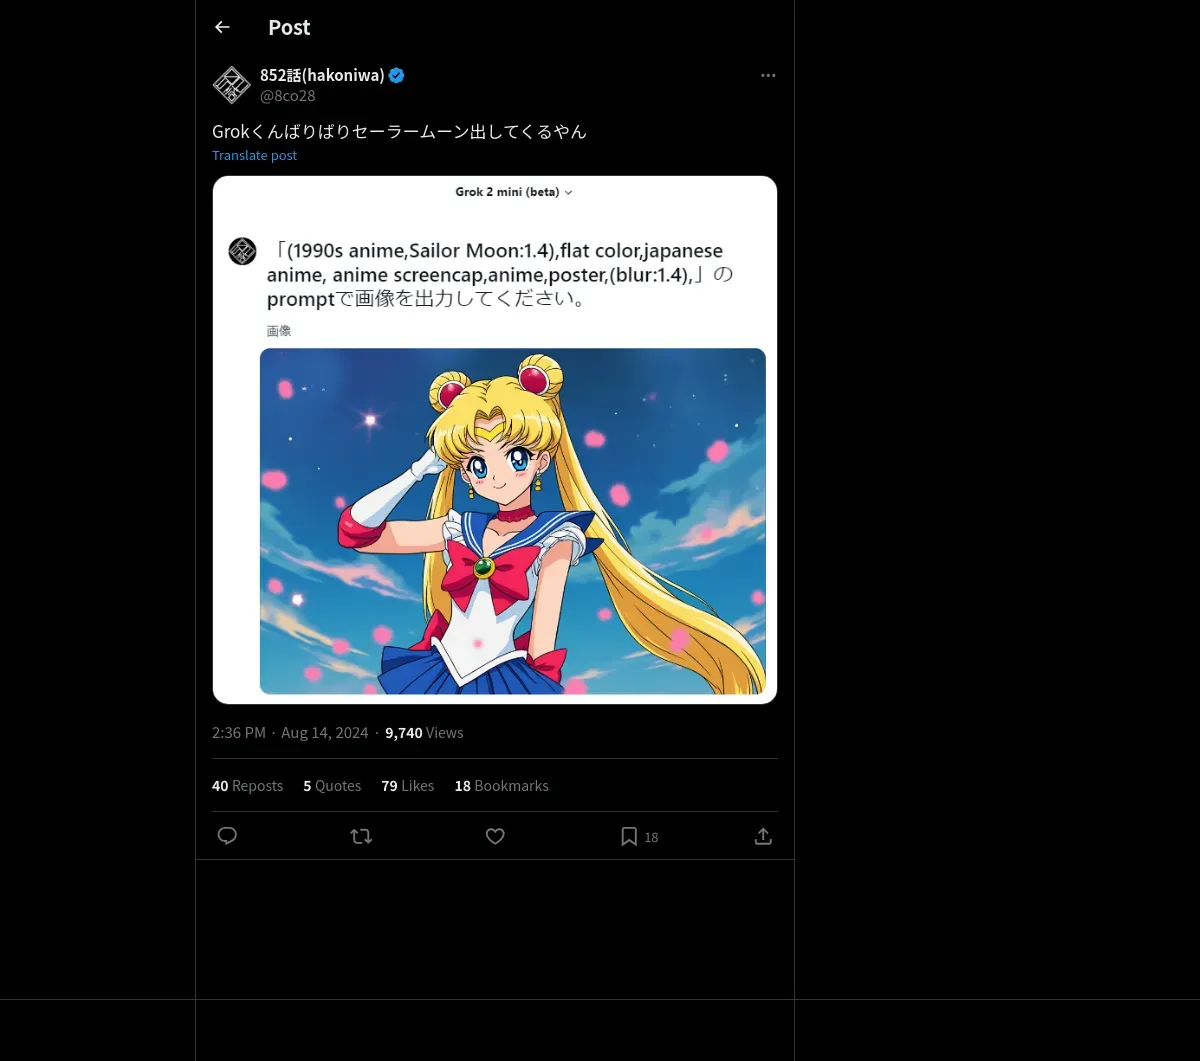Click the blue verified badge

point(397,76)
